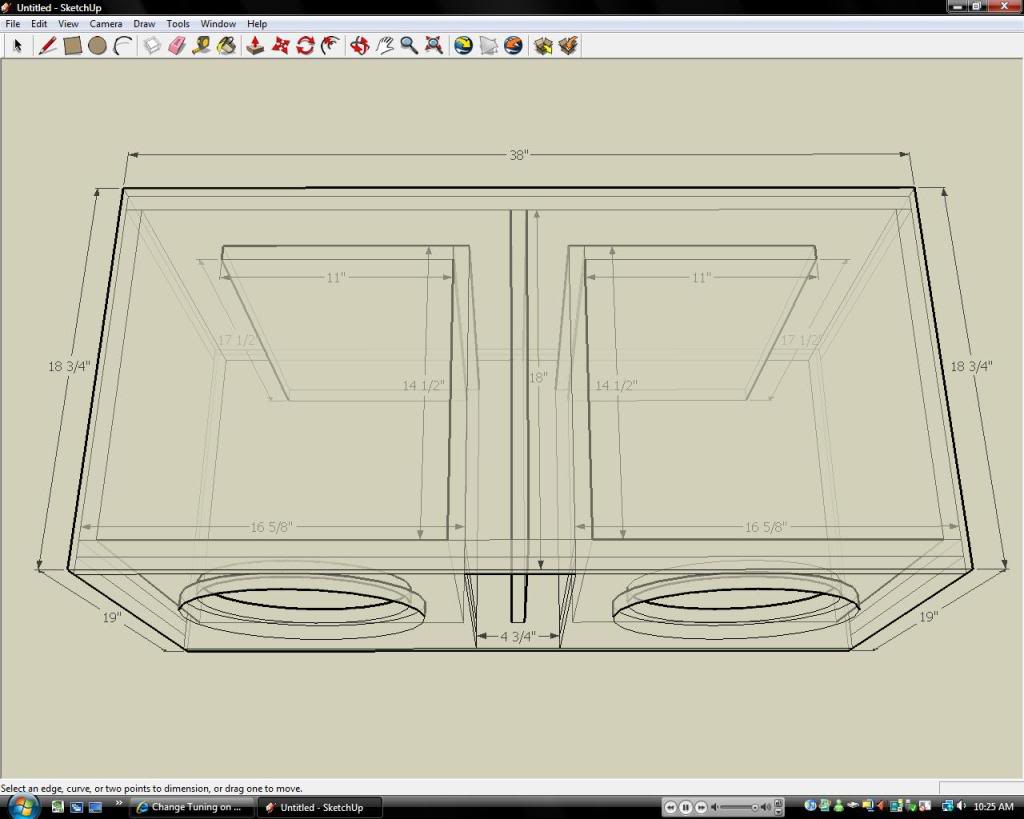This screenshot has width=1024, height=819.
Task: Select the Zoom magnifier tool
Action: 409,46
